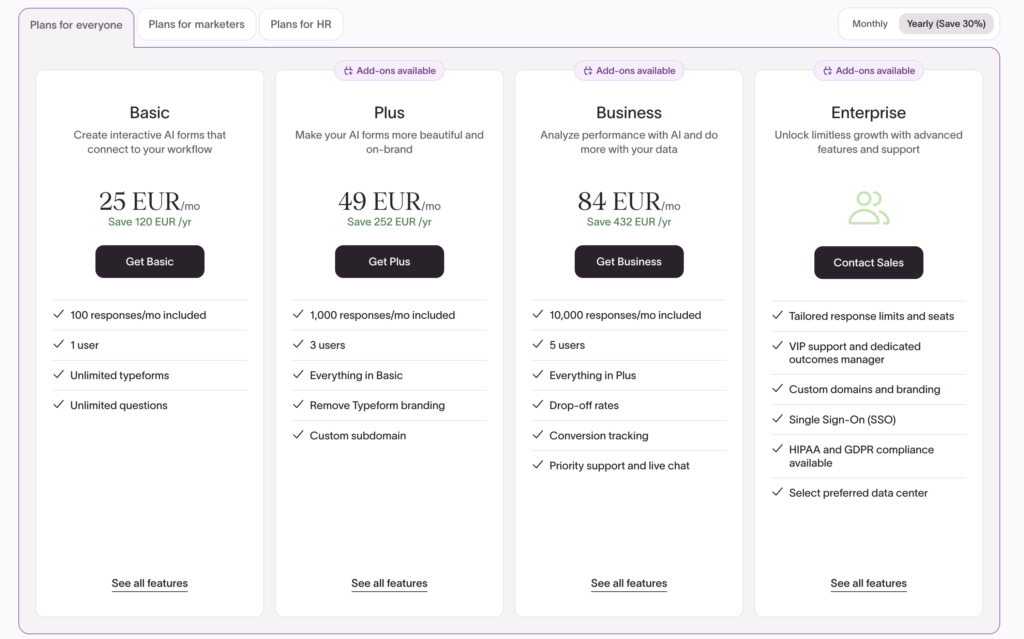Expand See all features under Basic
The height and width of the screenshot is (639, 1024).
click(x=150, y=583)
